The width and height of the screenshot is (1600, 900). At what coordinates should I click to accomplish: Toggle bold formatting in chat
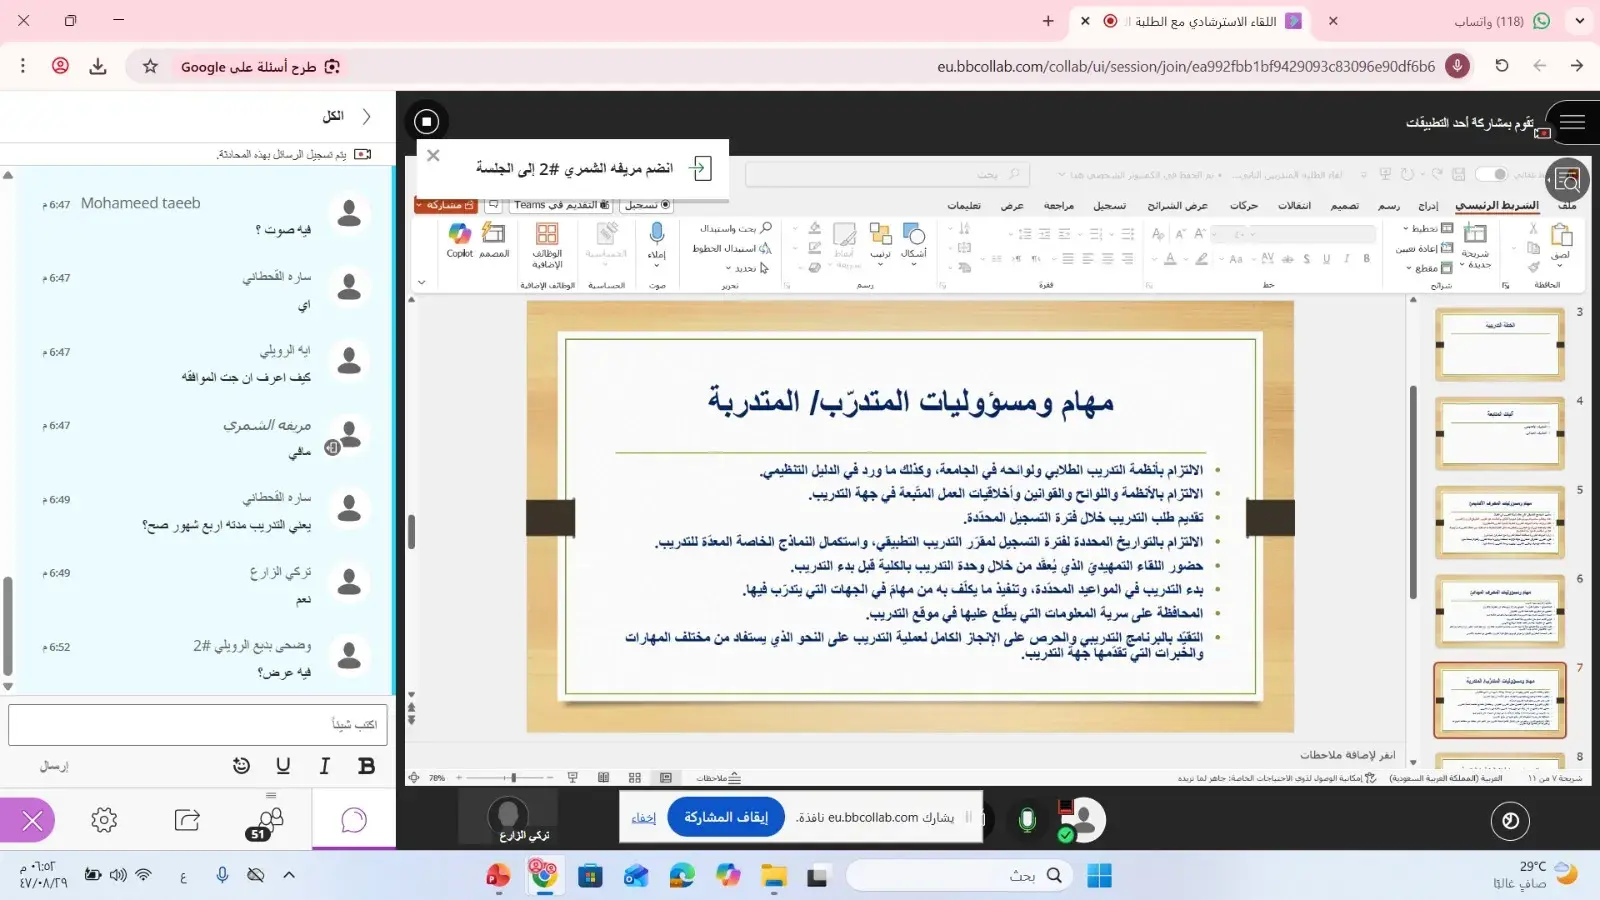tap(366, 766)
